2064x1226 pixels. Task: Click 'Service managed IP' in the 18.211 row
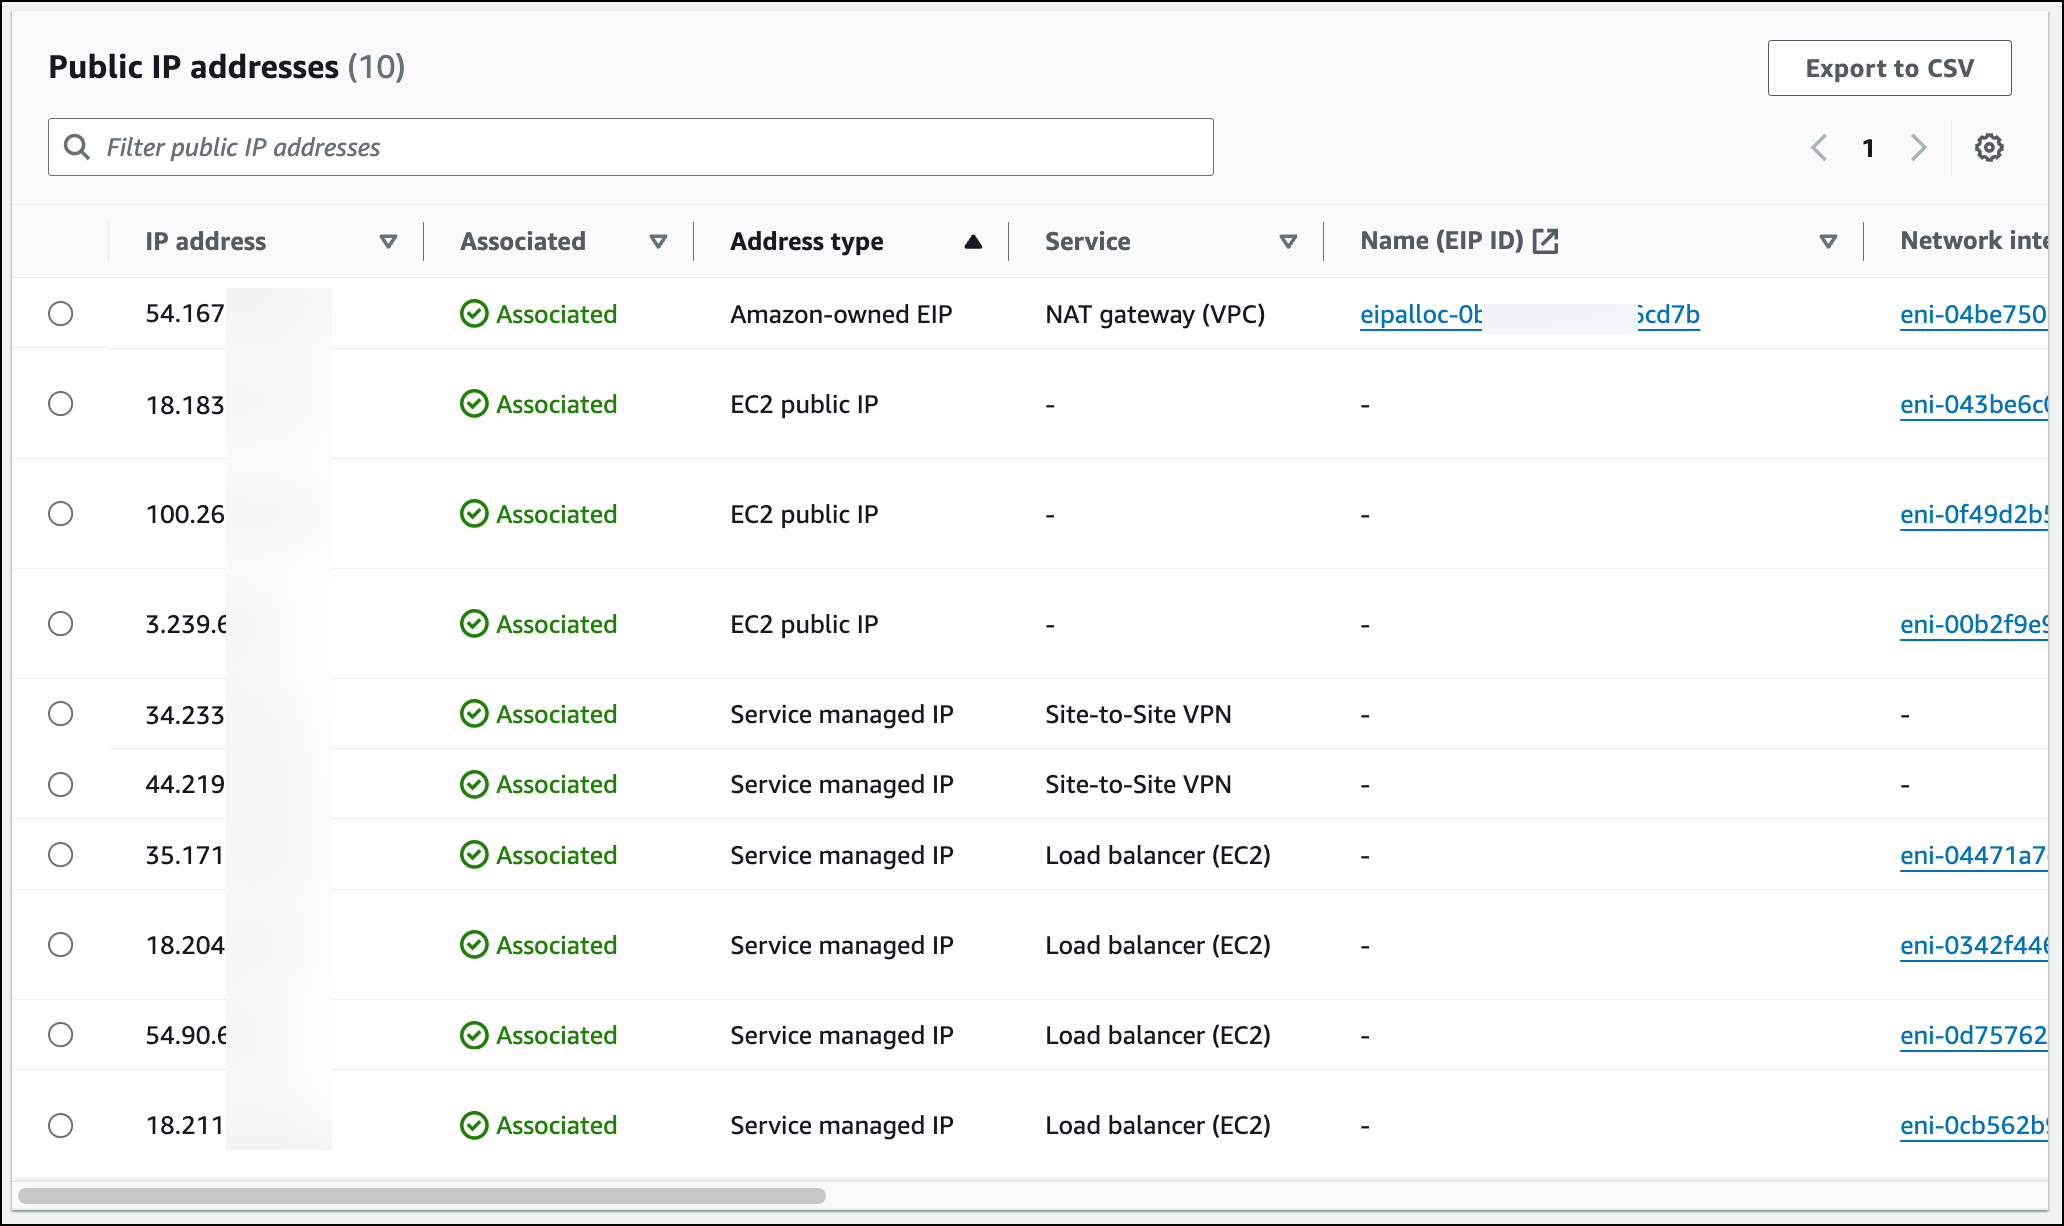tap(842, 1126)
